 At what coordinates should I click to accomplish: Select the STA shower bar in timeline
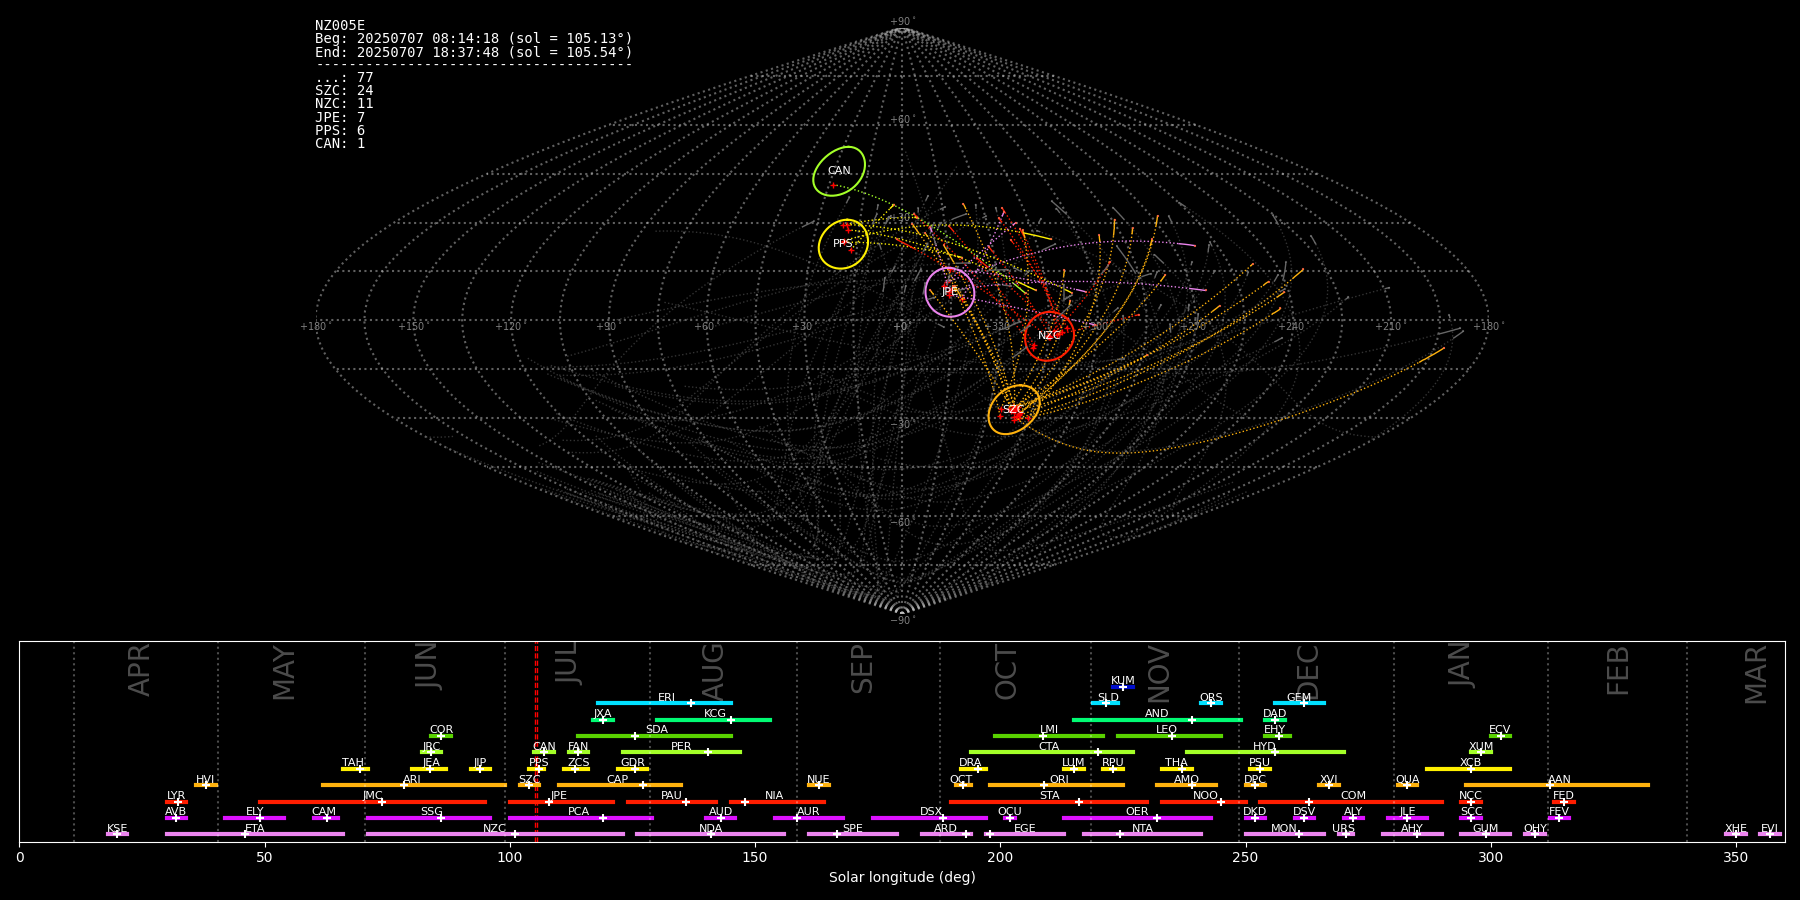tap(1049, 801)
